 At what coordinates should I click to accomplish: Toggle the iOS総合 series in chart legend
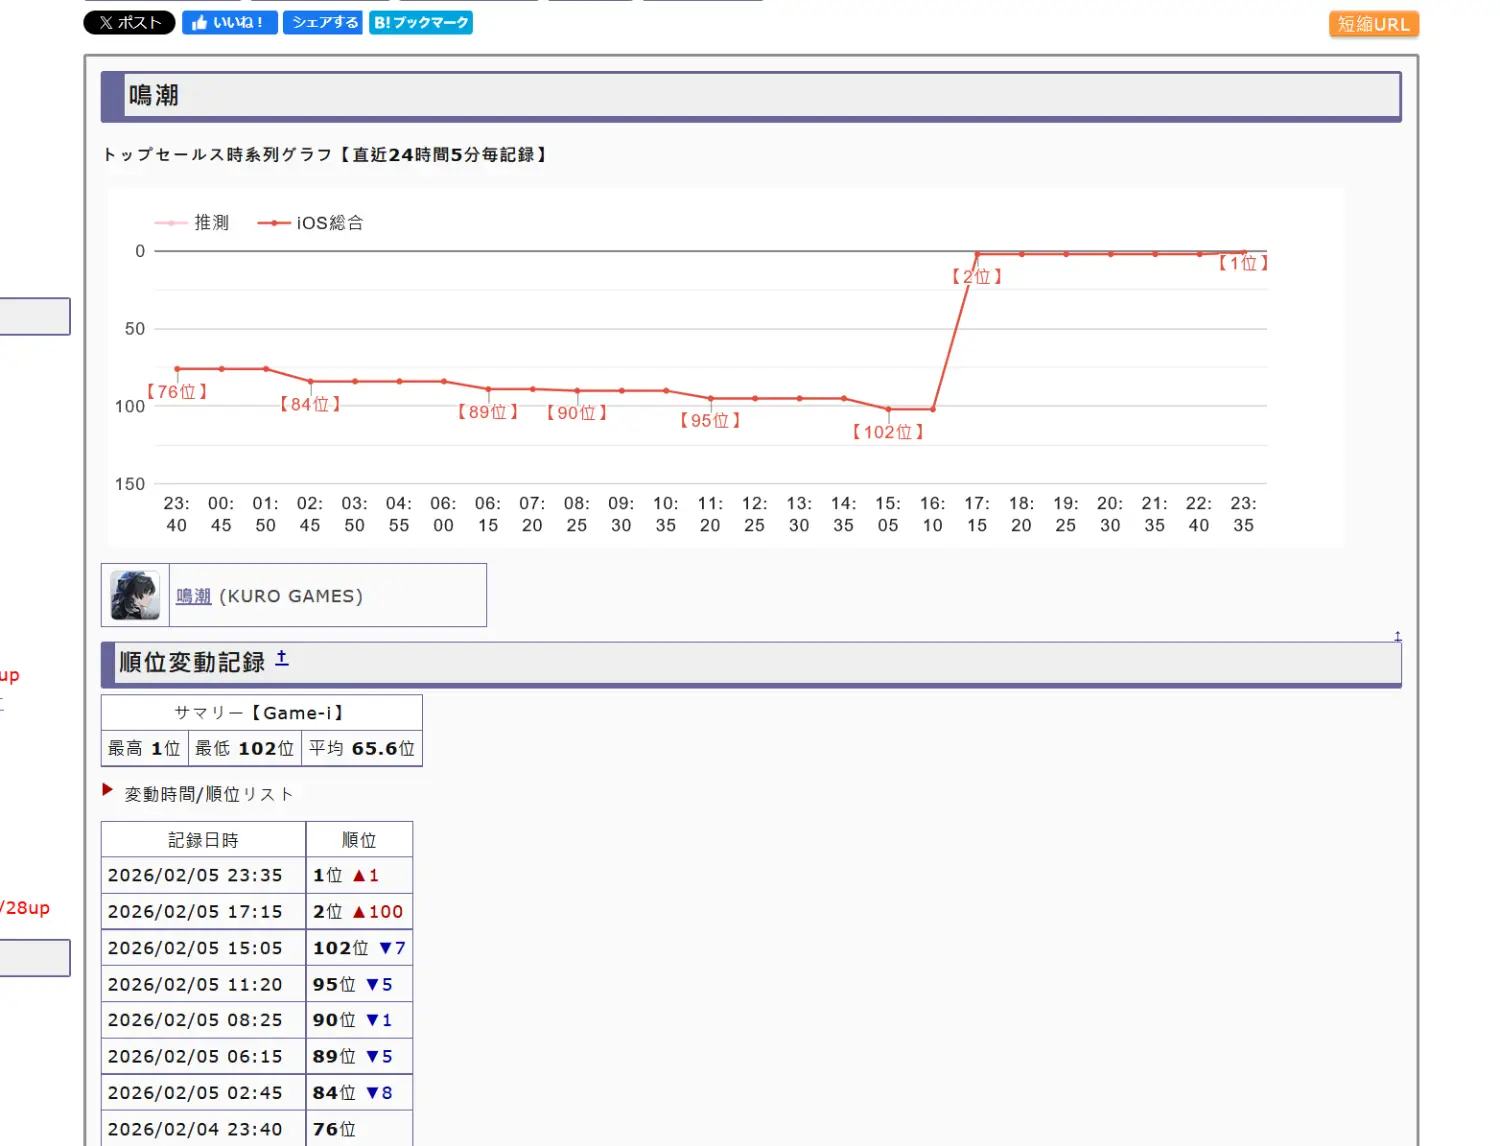click(310, 223)
